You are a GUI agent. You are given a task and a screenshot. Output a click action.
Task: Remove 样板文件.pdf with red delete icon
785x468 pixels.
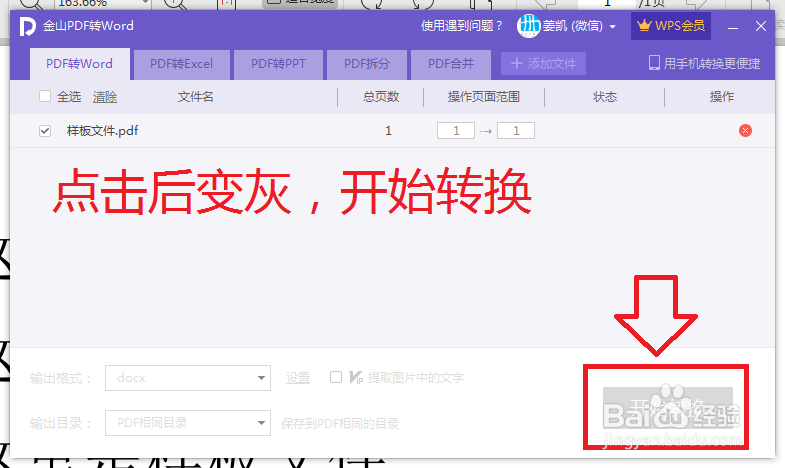coord(745,131)
